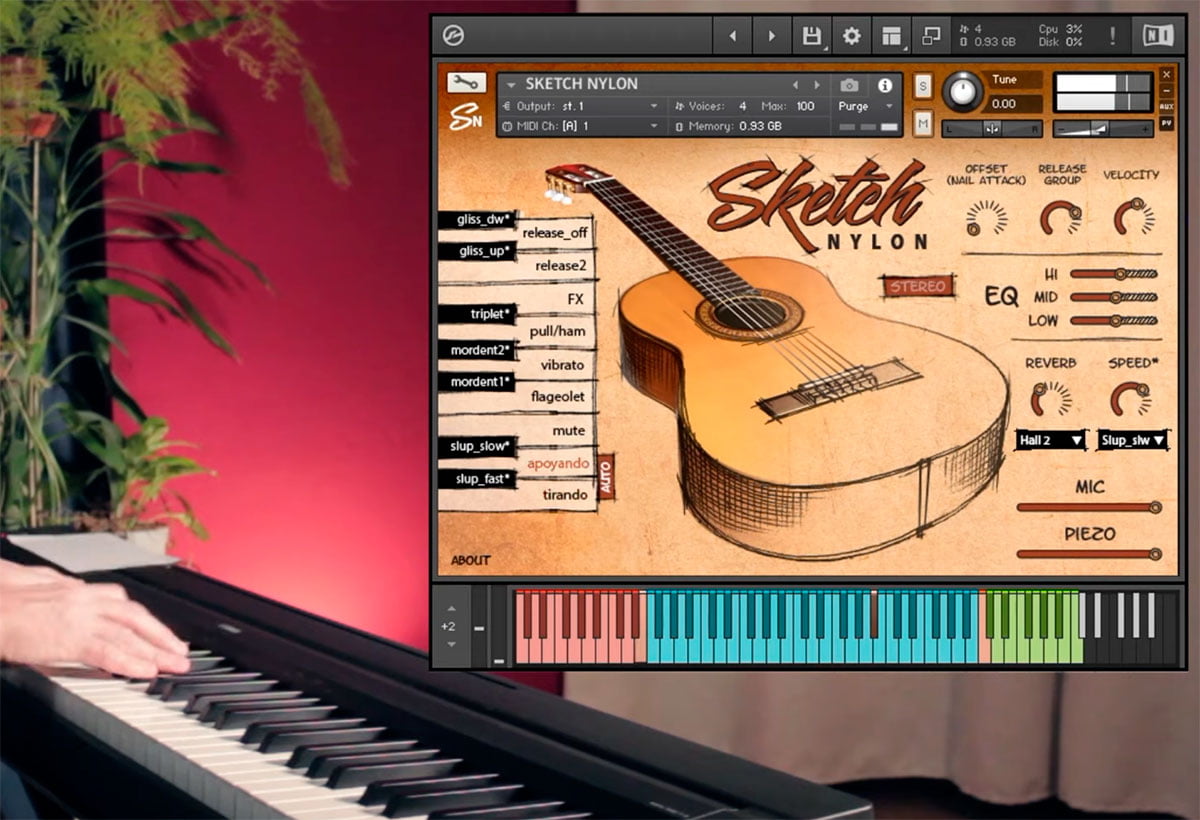Viewport: 1200px width, 820px height.
Task: Click the slup_fast* keyswitch label
Action: [477, 479]
